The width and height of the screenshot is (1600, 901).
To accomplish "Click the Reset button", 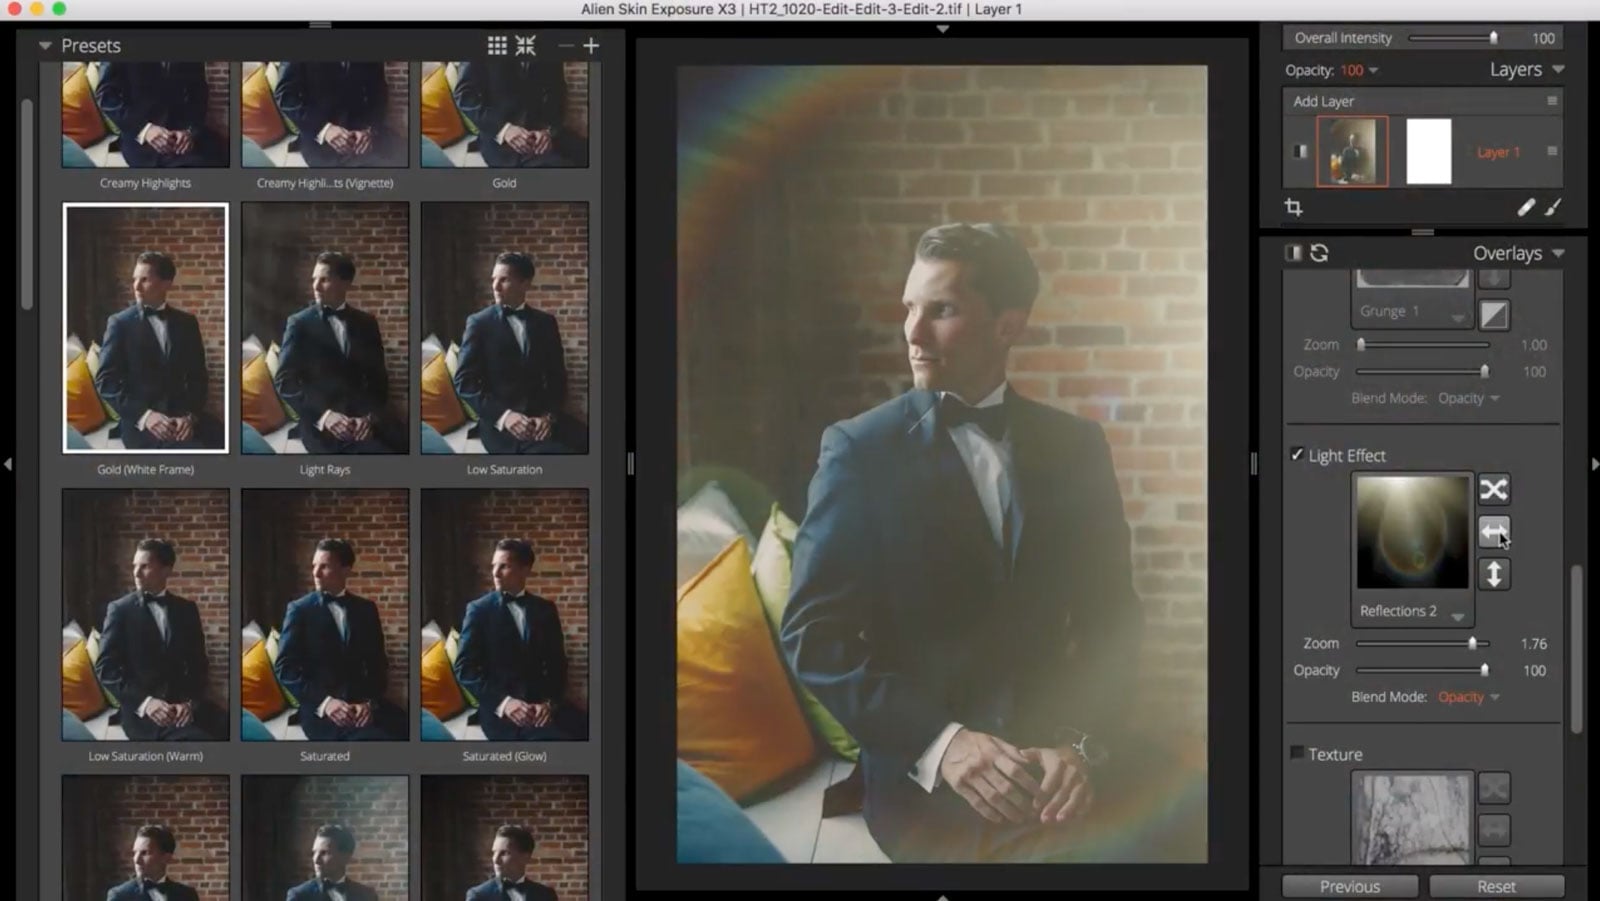I will (x=1496, y=886).
